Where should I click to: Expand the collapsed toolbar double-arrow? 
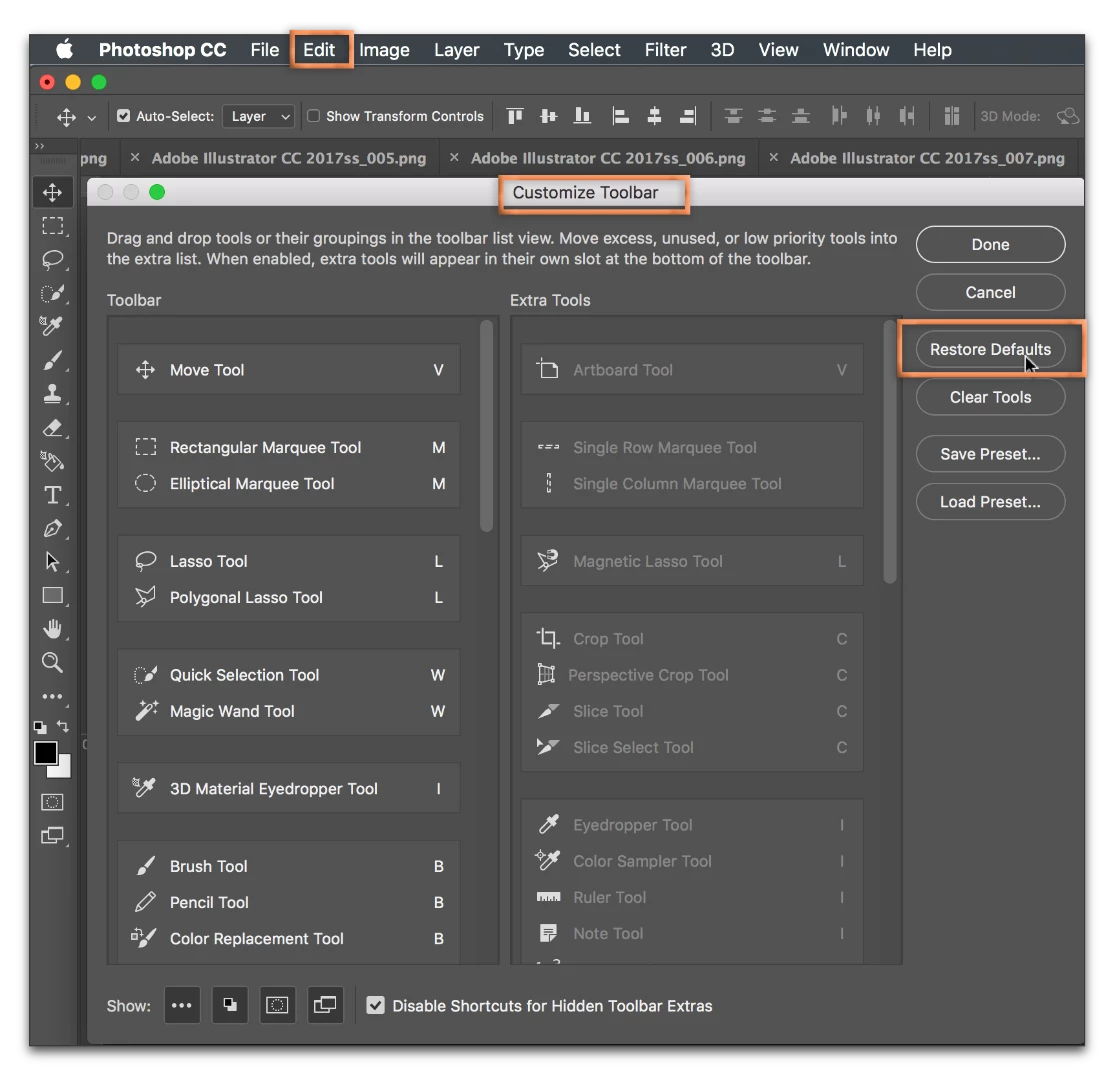click(x=40, y=146)
